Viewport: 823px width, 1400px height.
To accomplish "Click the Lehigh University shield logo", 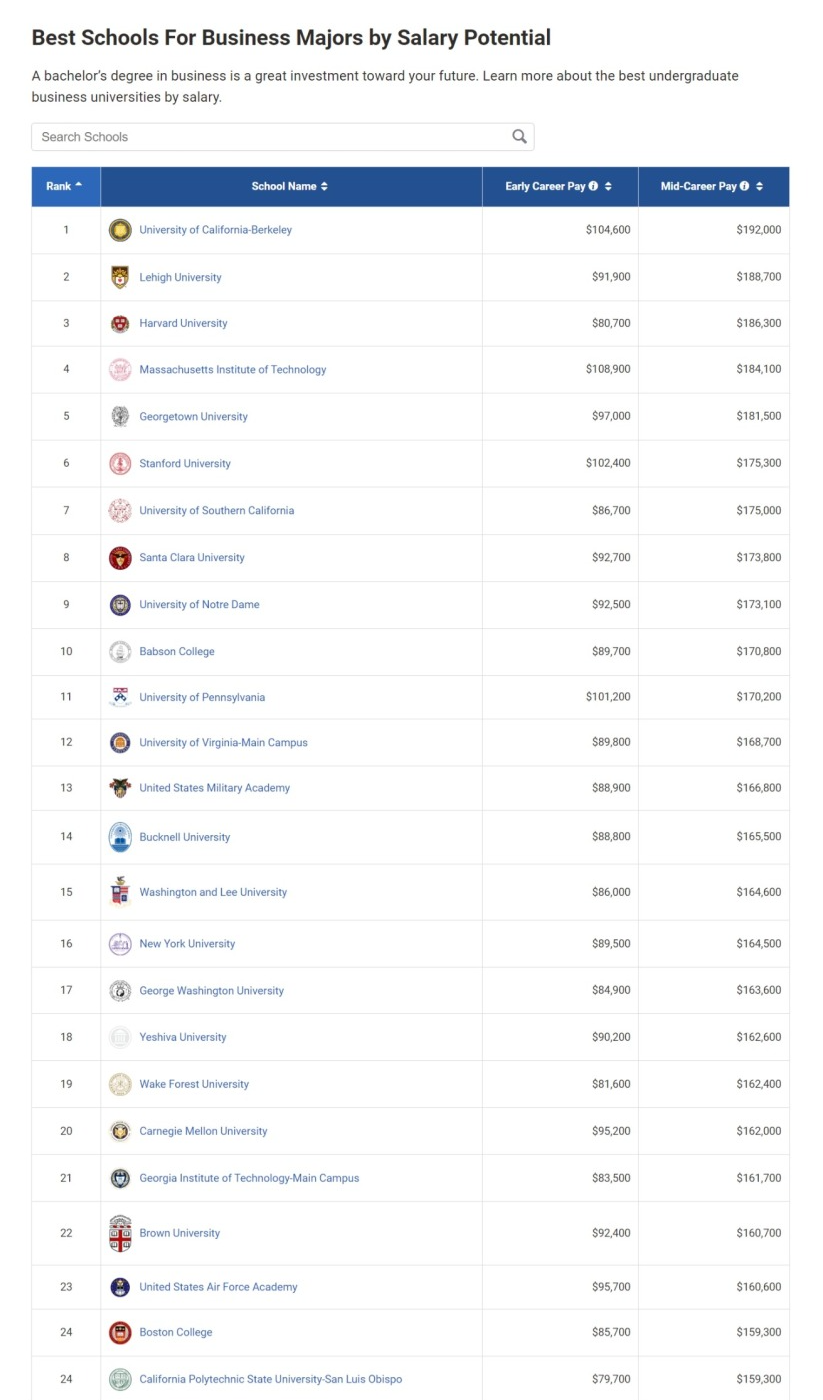I will pyautogui.click(x=120, y=277).
